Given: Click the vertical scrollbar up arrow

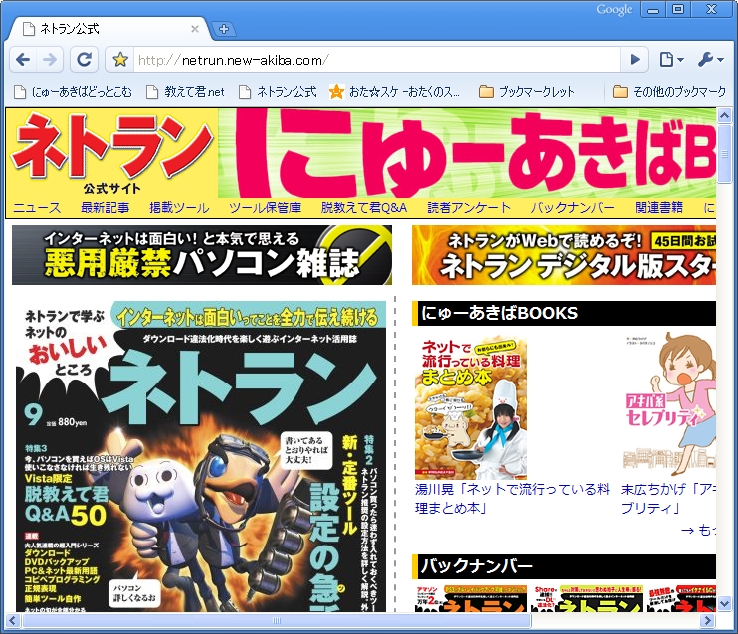Looking at the screenshot, I should coord(724,115).
